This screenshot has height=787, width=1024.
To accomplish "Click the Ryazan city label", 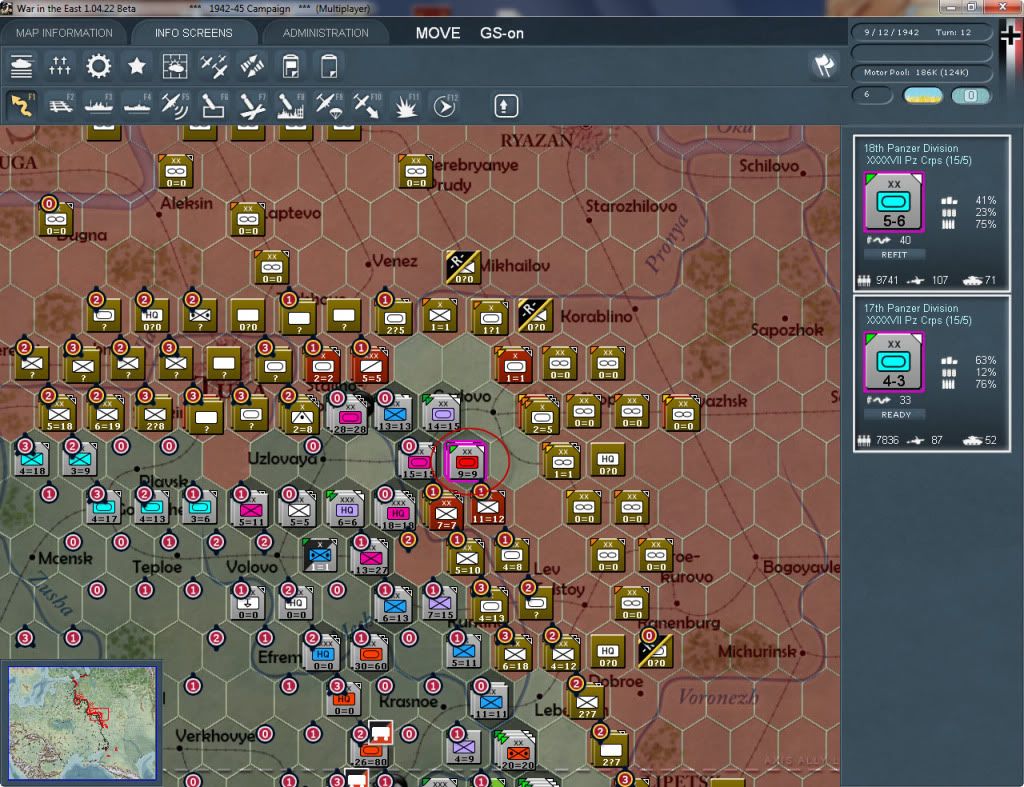I will [536, 140].
